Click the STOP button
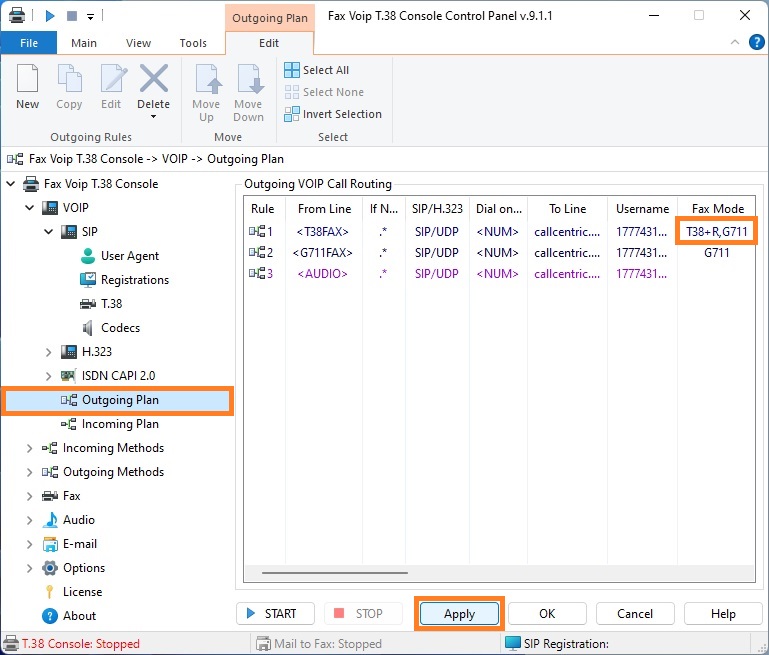This screenshot has width=769, height=655. pos(363,614)
